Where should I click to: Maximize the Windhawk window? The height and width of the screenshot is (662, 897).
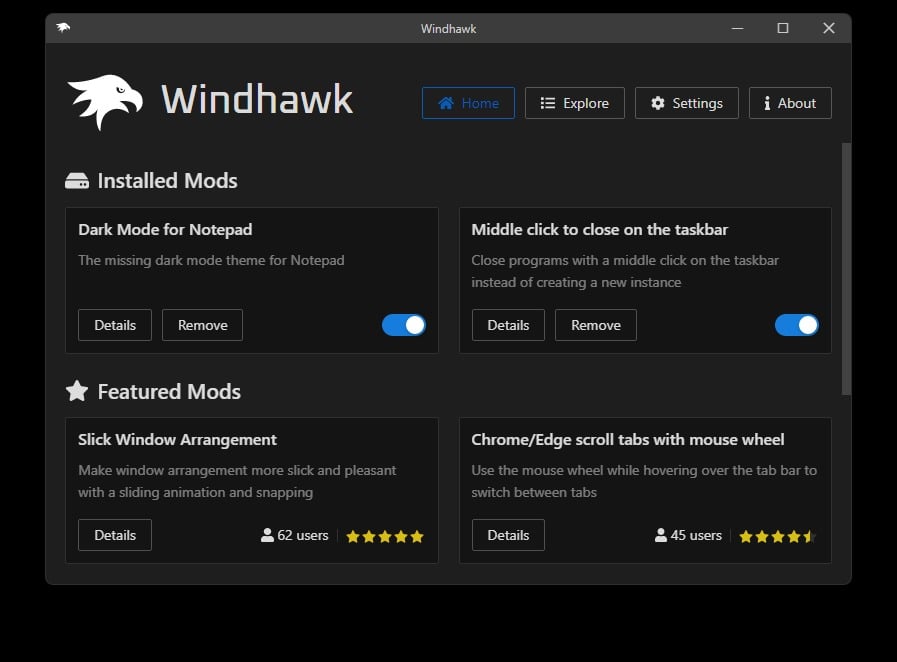point(783,28)
